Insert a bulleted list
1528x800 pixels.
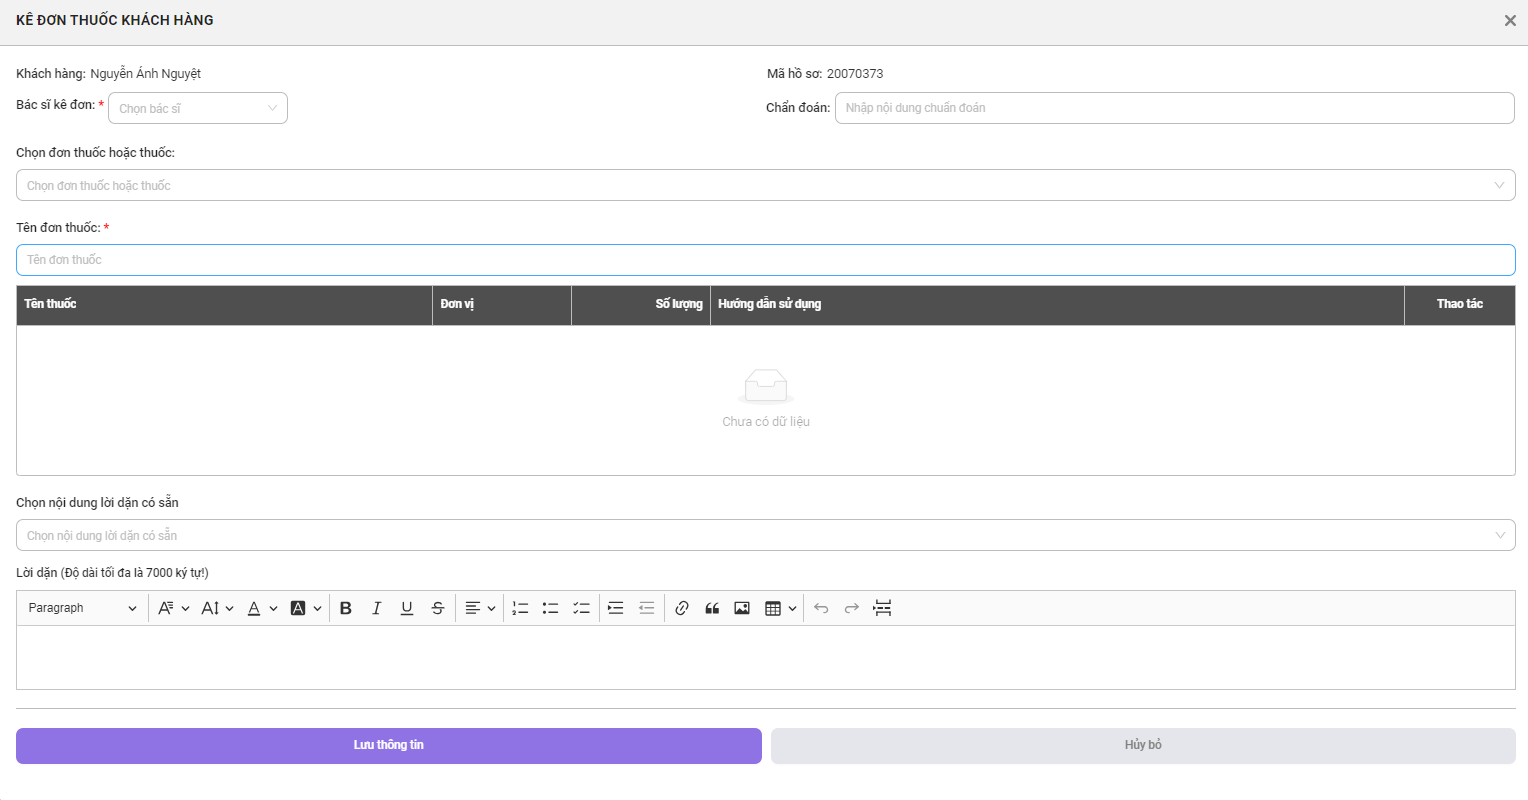(550, 608)
